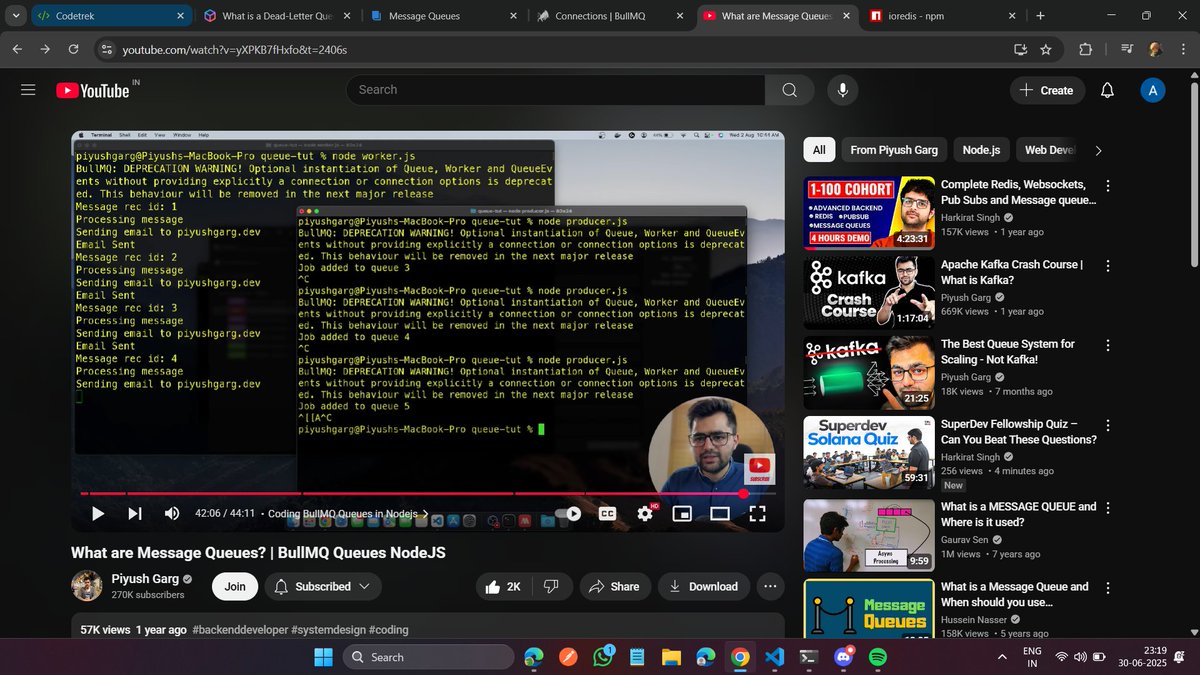Select the 'All' filter chip

819,150
